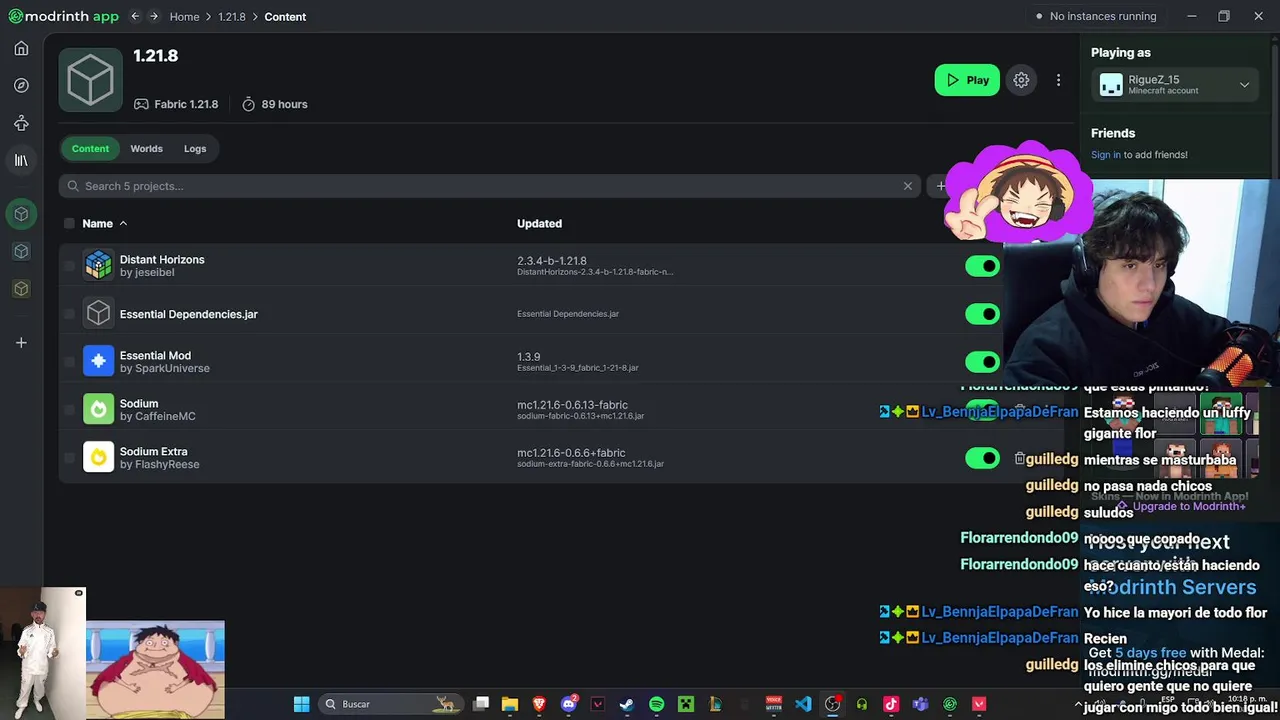This screenshot has height=720, width=1280.
Task: Open the Library icon in the sidebar
Action: 21,160
